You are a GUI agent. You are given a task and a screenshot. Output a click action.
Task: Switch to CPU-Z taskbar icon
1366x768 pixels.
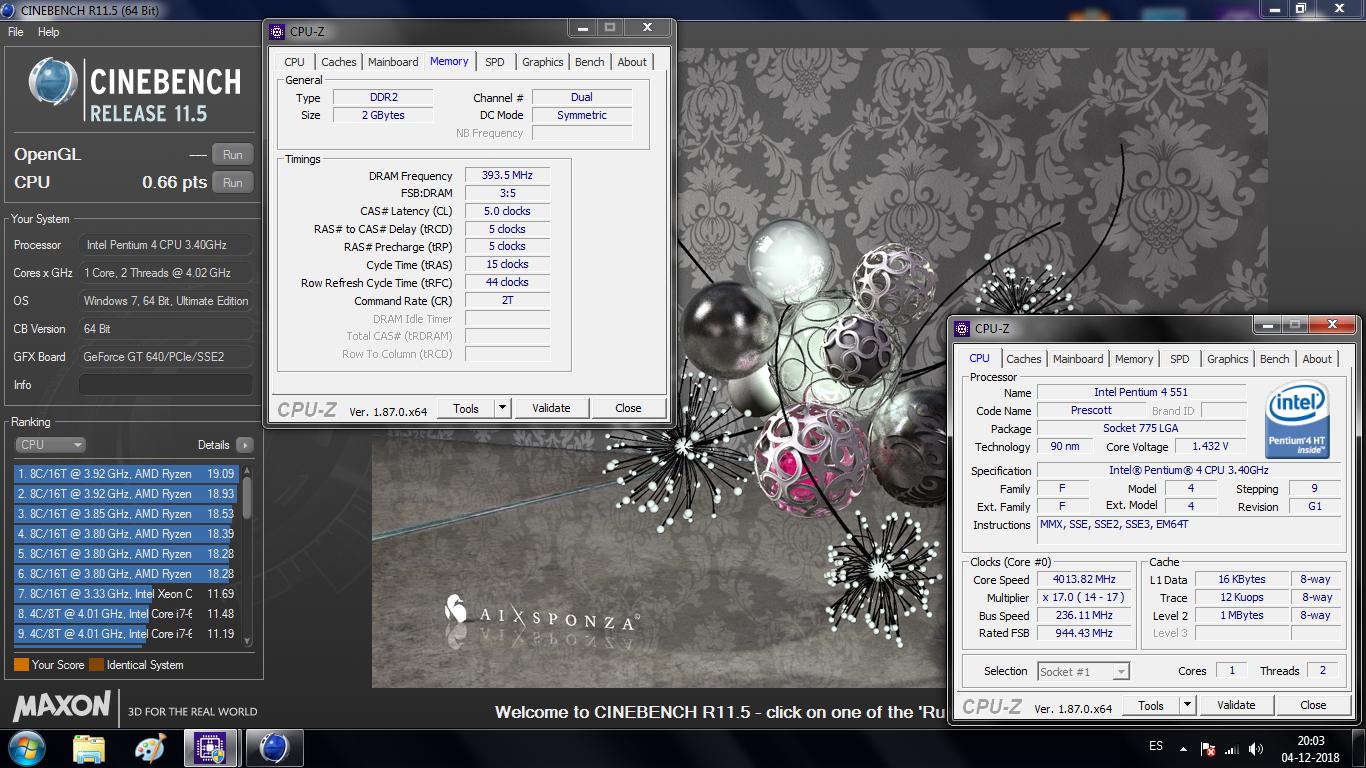coord(210,748)
